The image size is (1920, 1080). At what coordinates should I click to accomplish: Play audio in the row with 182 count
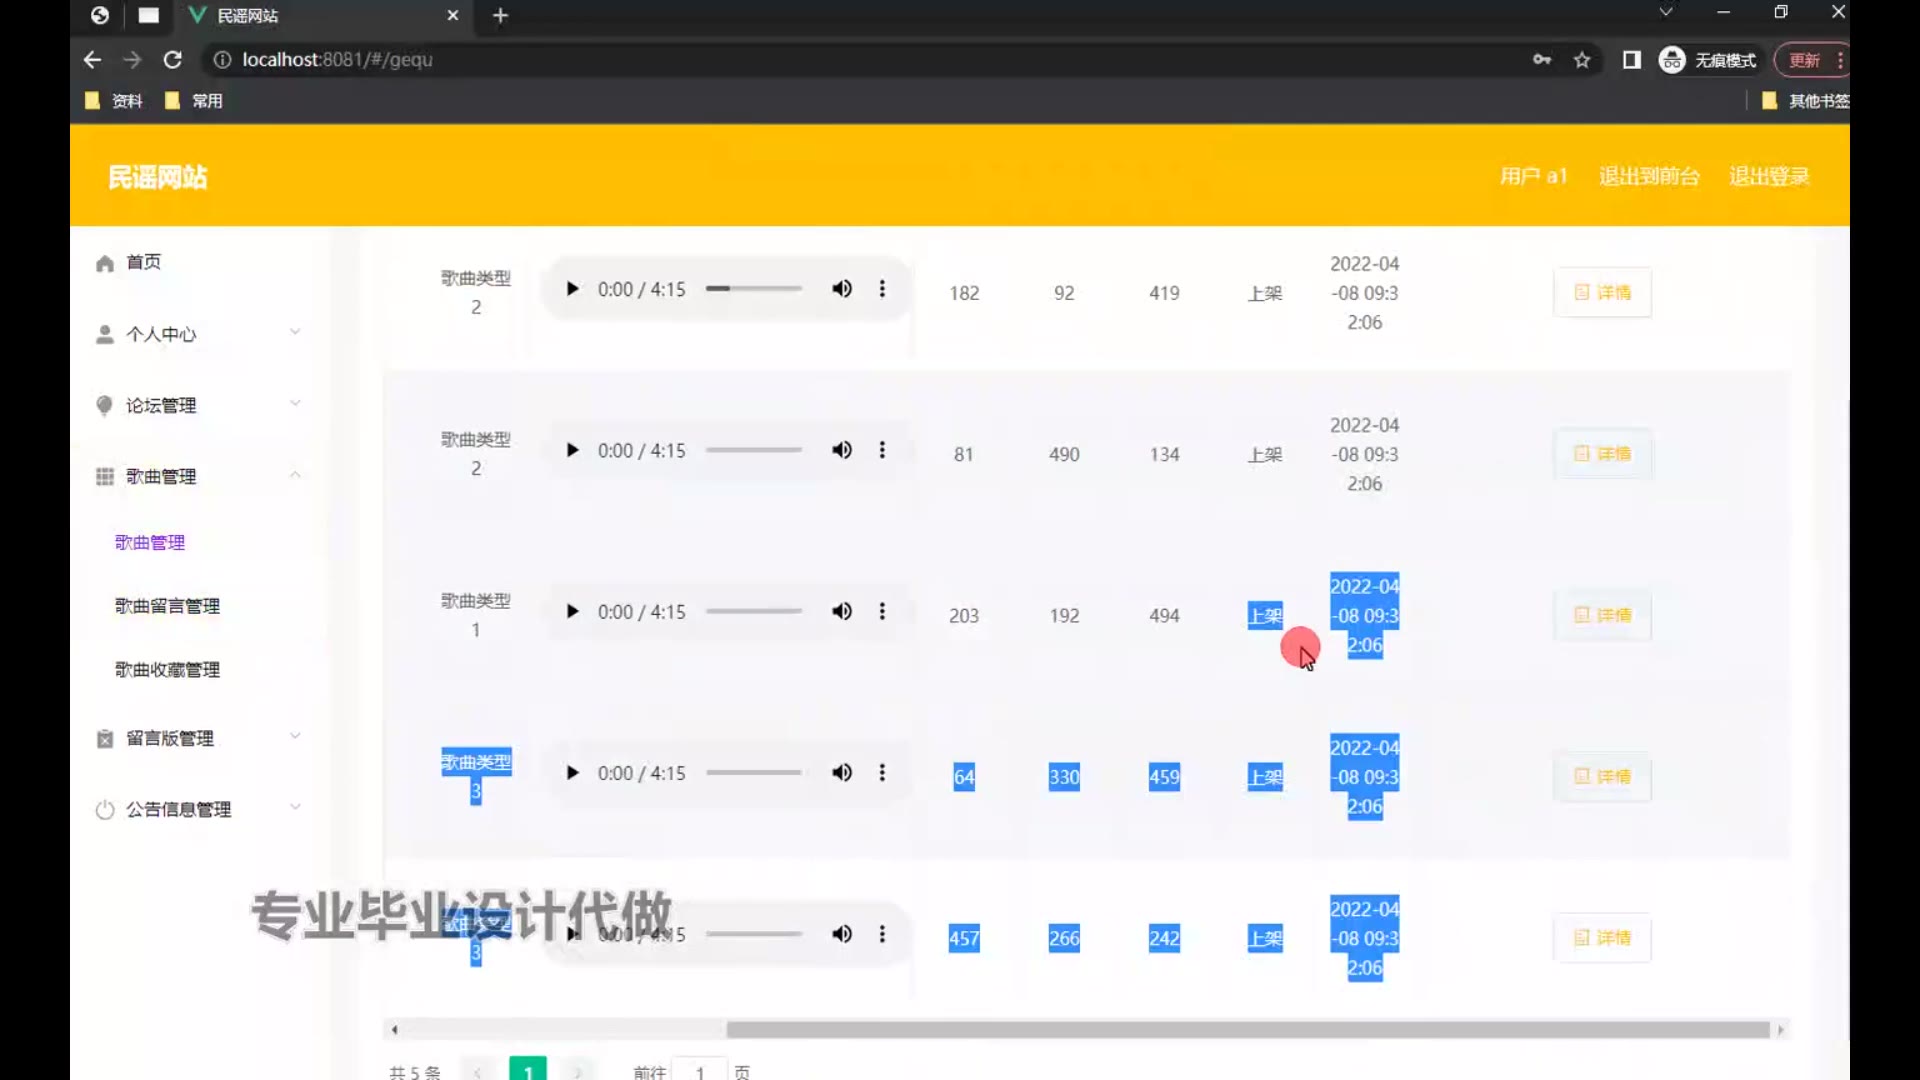coord(572,289)
